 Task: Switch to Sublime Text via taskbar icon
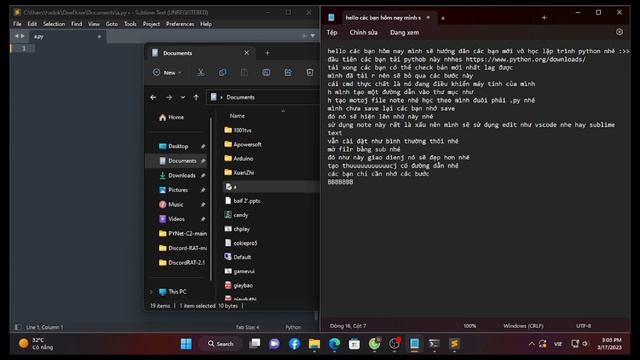[454, 344]
